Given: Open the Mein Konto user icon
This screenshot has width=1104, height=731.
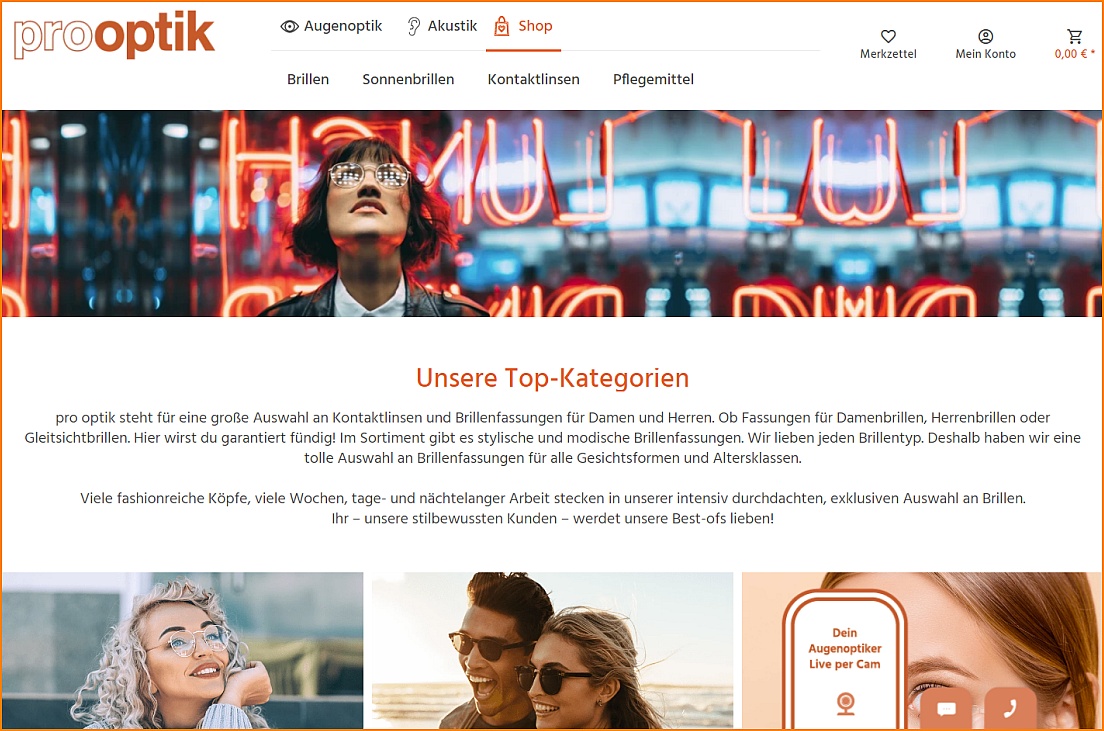Looking at the screenshot, I should point(985,36).
